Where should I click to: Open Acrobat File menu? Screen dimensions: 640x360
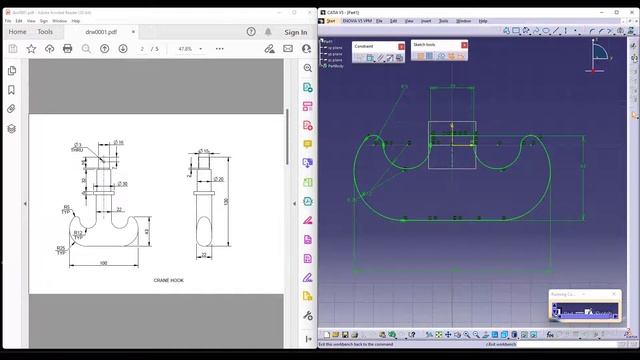[8, 21]
